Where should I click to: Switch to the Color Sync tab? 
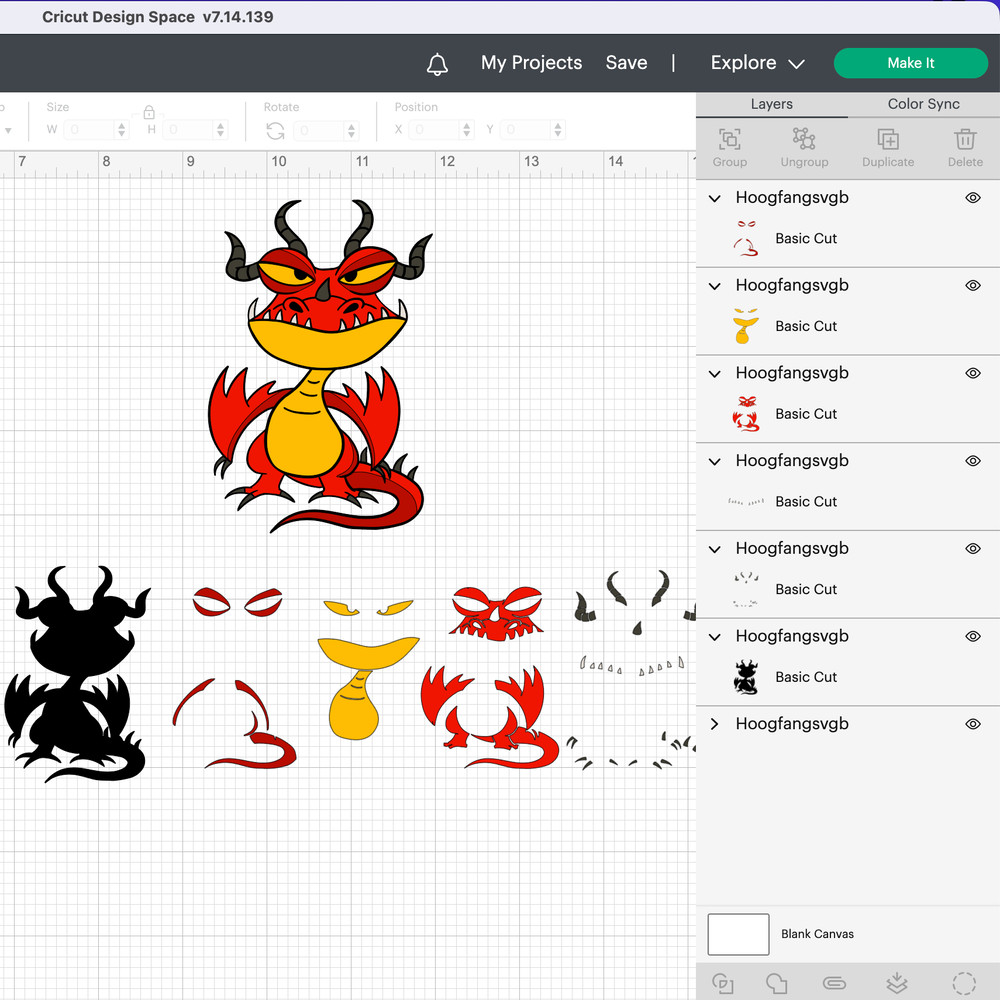coord(923,104)
